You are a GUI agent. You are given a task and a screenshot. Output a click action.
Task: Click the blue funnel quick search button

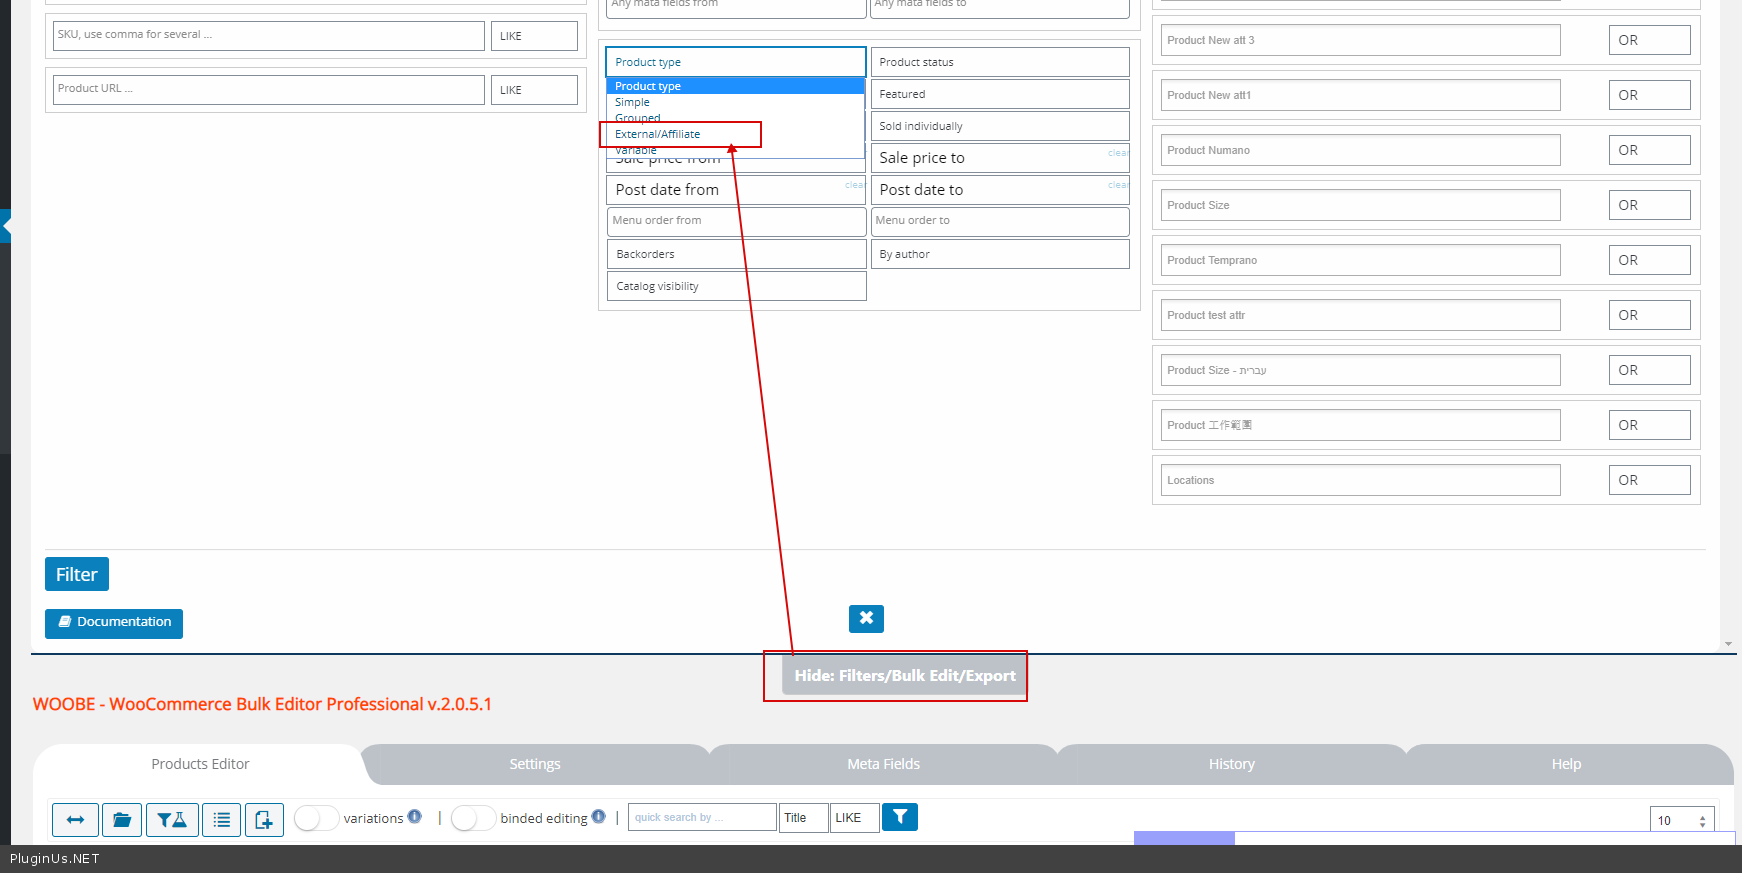(x=900, y=817)
